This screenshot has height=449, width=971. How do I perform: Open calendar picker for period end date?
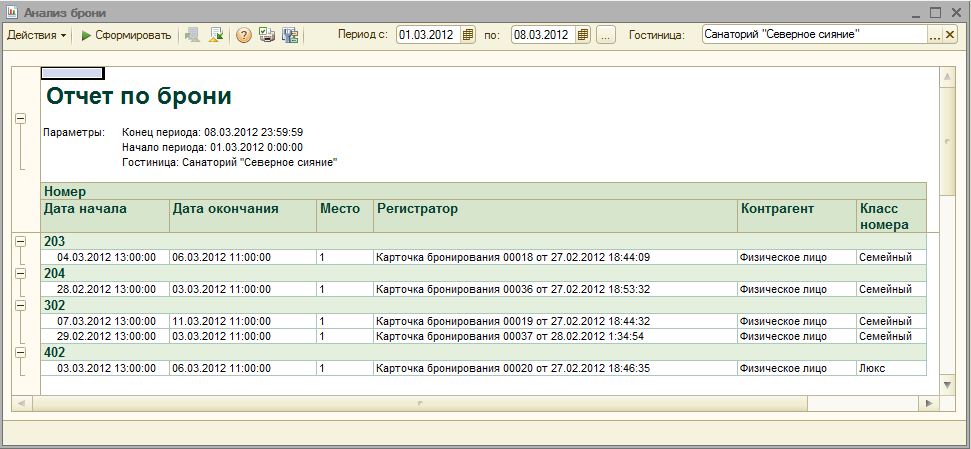pyautogui.click(x=583, y=35)
